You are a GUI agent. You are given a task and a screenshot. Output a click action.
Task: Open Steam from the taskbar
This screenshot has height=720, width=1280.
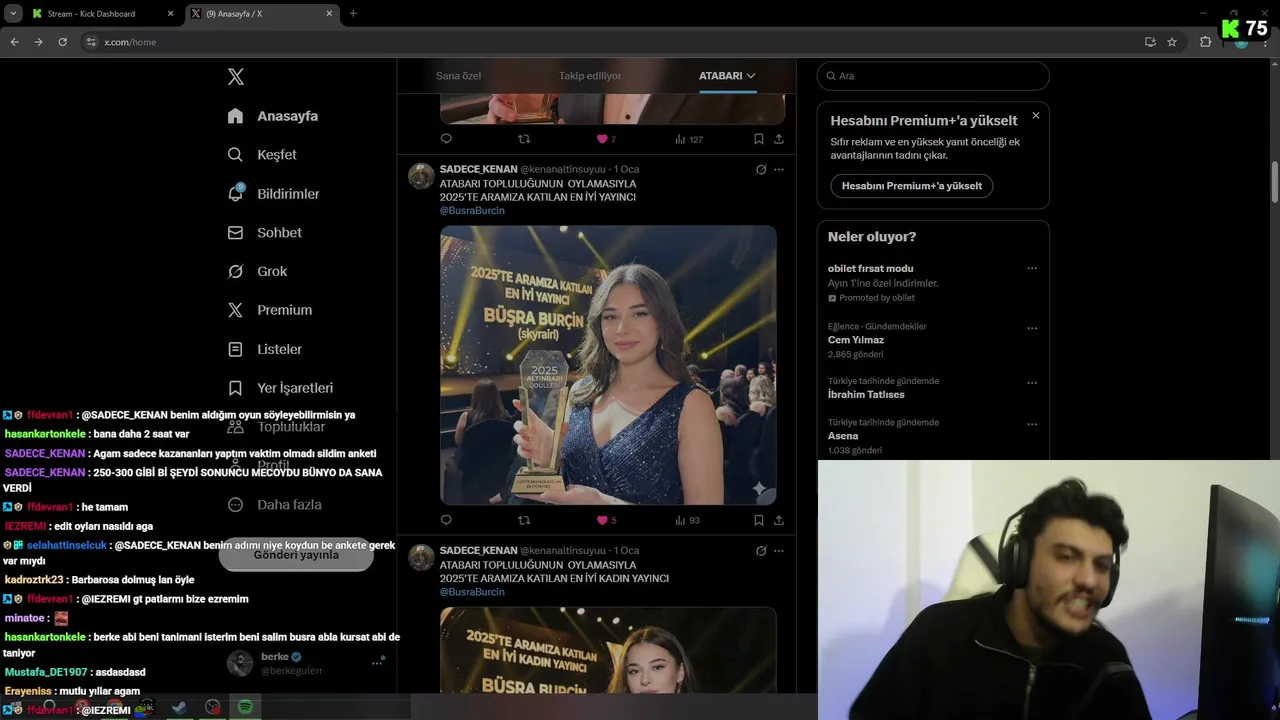click(179, 707)
